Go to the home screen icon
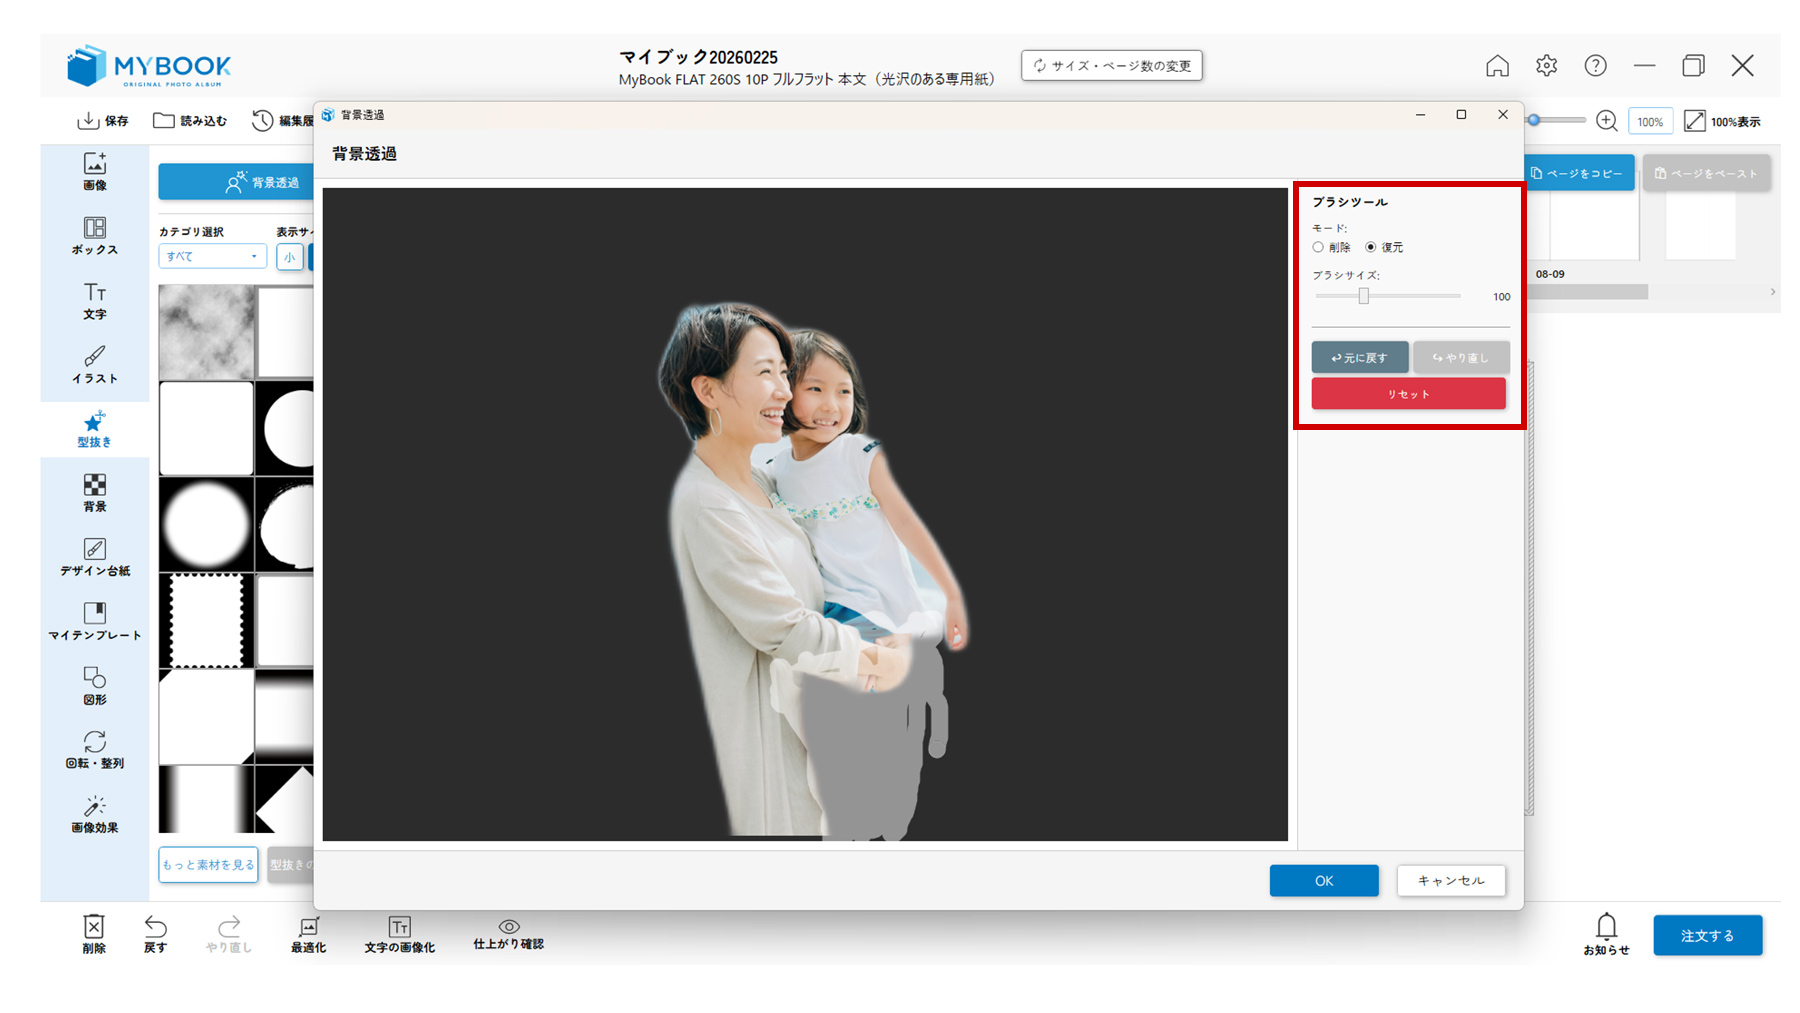Viewport: 1800px width, 1013px height. pos(1497,66)
